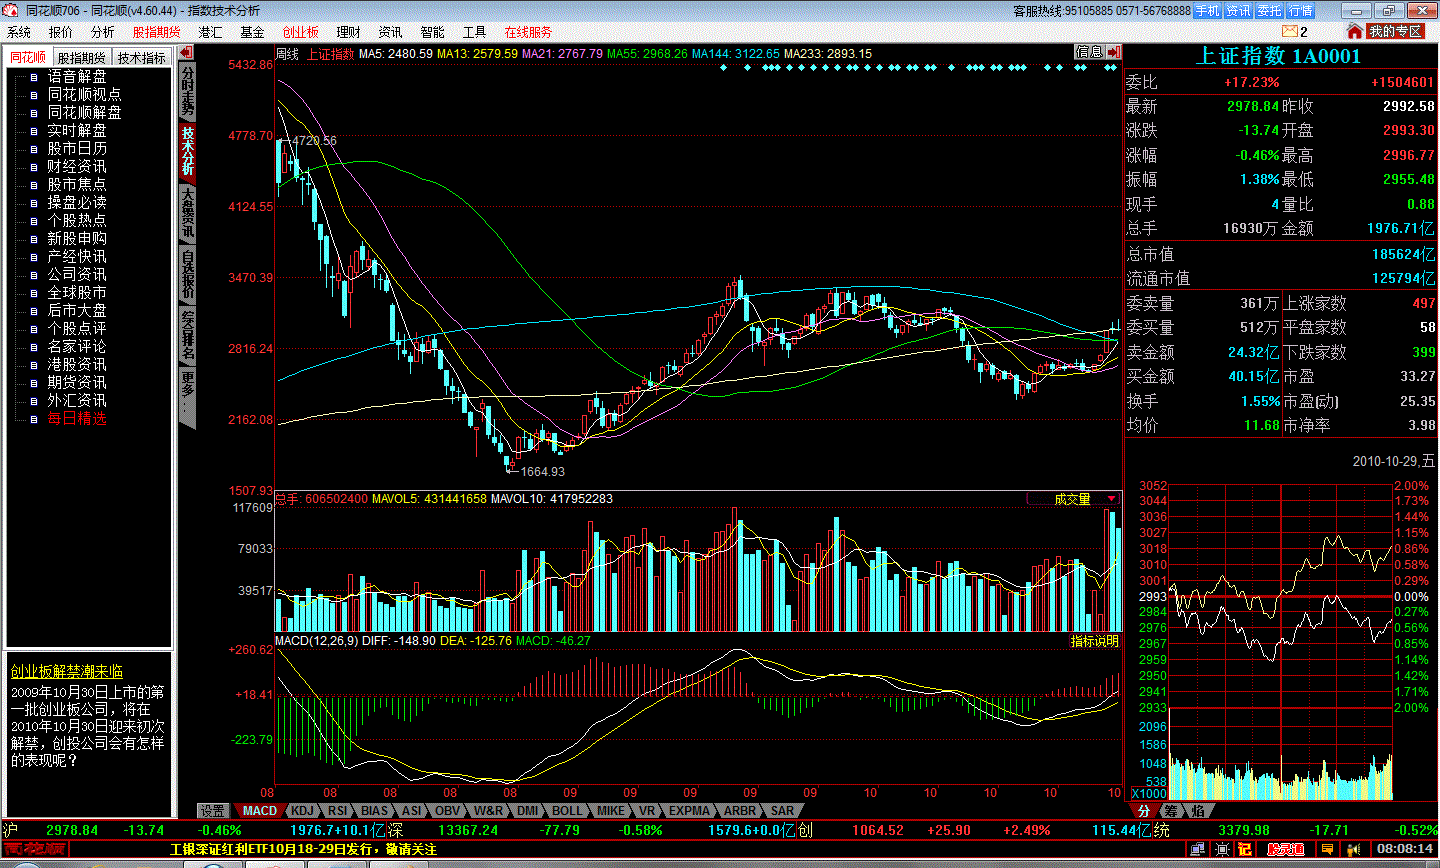1440x868 pixels.
Task: Click the scrolling ETF announcement ticker
Action: (x=303, y=849)
